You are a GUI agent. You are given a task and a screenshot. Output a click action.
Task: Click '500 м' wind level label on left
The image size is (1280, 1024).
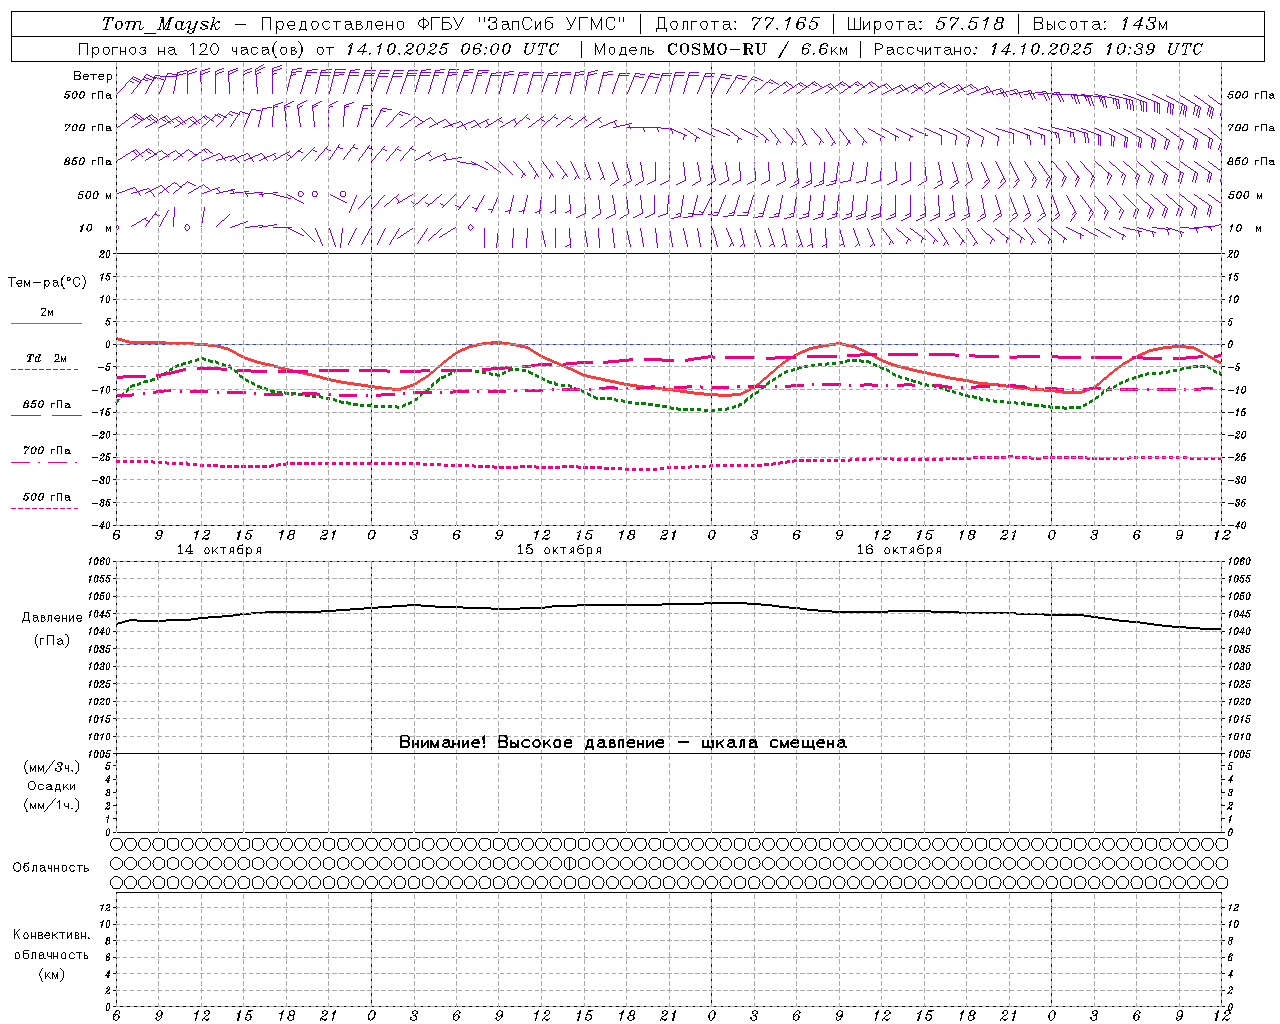(x=95, y=195)
